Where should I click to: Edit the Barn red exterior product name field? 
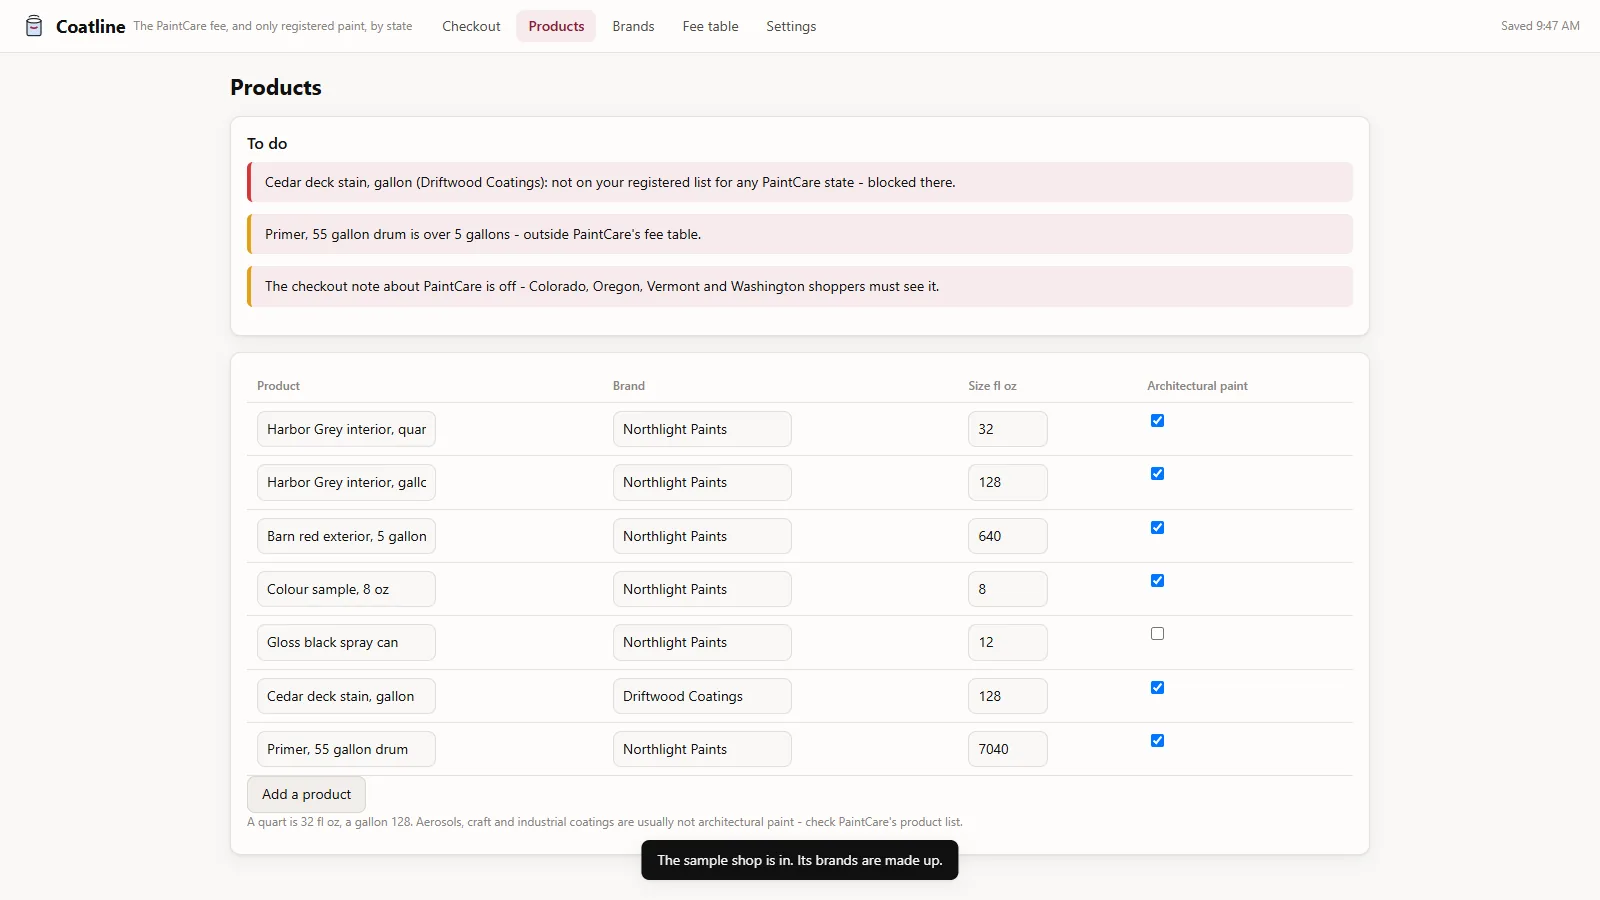[346, 536]
